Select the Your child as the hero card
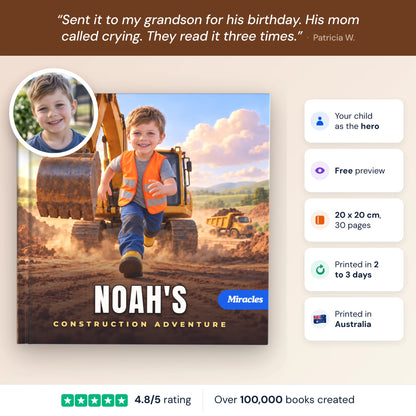 click(x=354, y=121)
